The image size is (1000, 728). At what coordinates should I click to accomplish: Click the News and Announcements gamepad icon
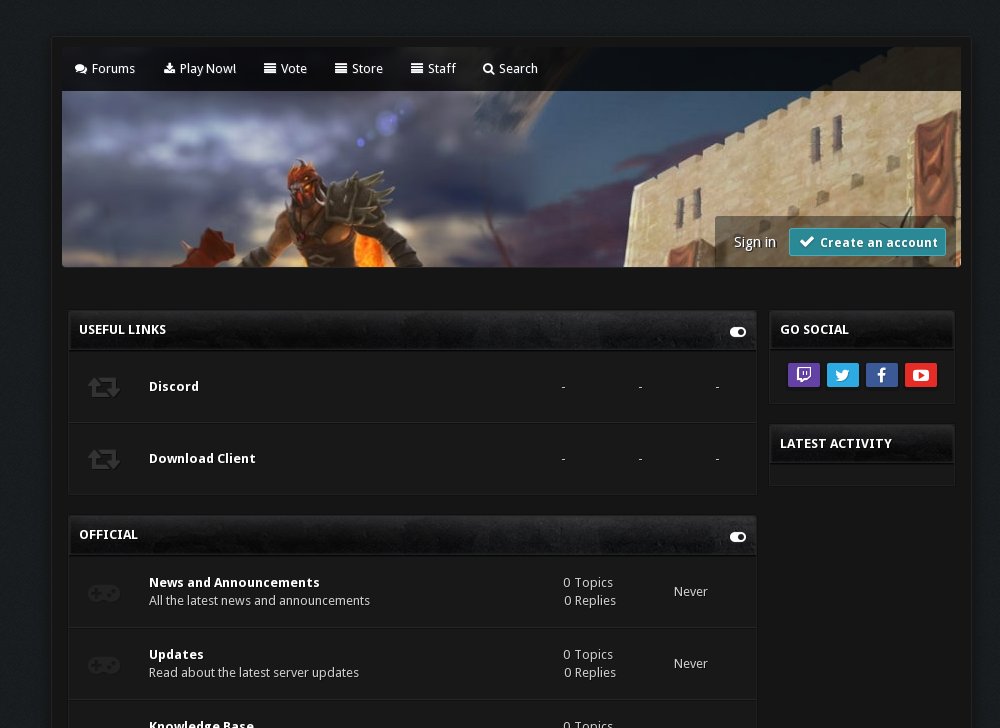pos(104,592)
